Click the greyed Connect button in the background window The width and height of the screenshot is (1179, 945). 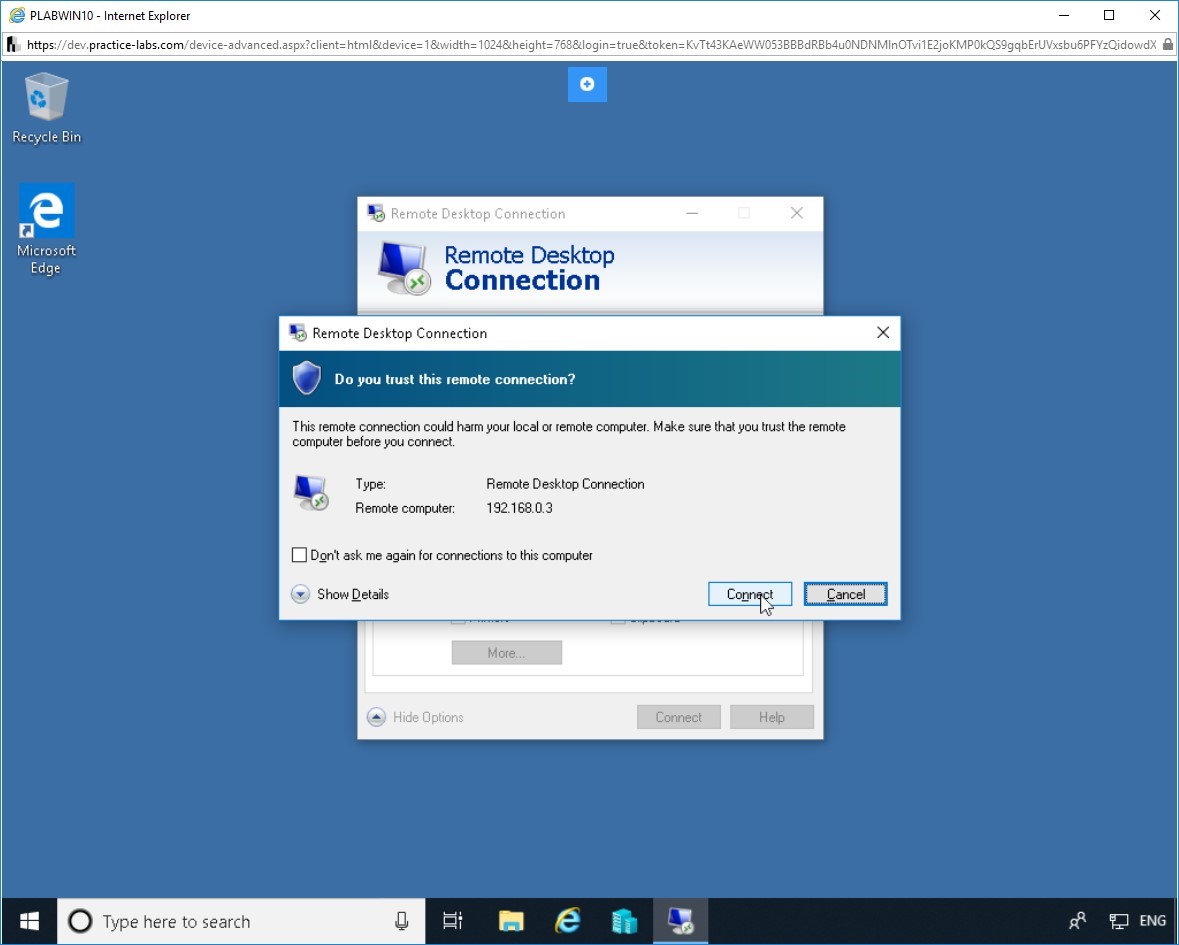(678, 717)
